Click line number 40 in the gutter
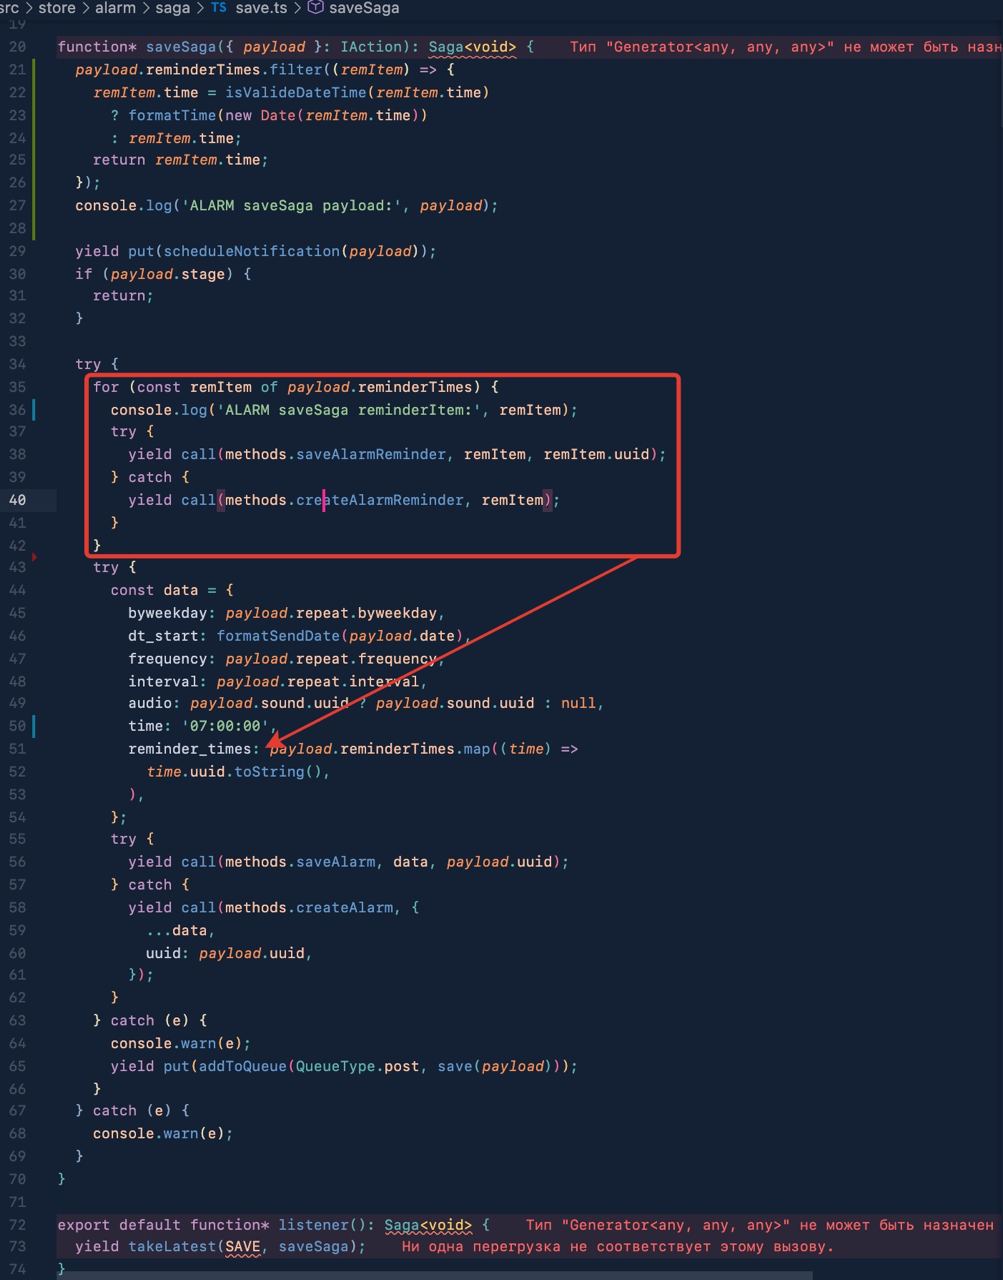 pos(18,499)
